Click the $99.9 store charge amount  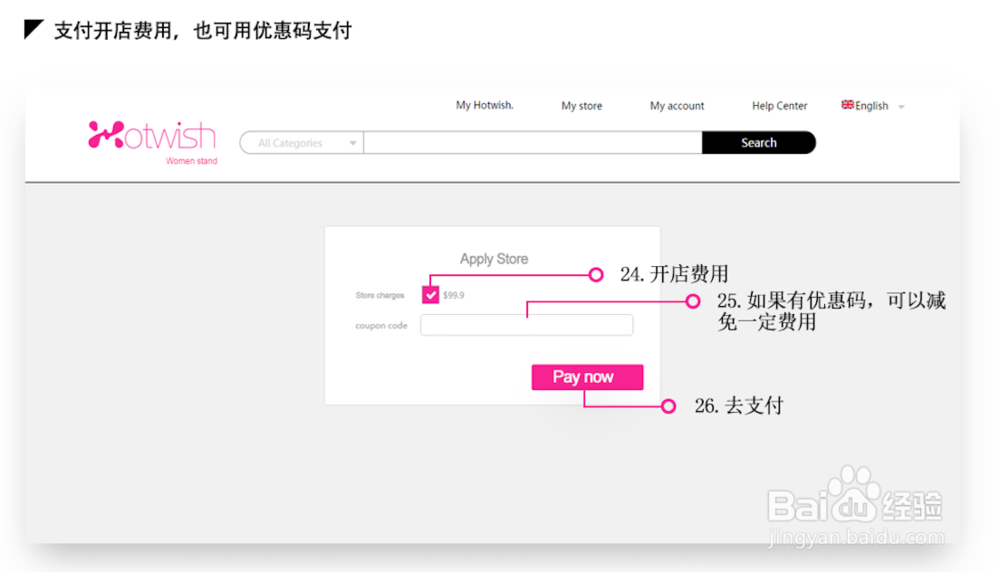[453, 295]
